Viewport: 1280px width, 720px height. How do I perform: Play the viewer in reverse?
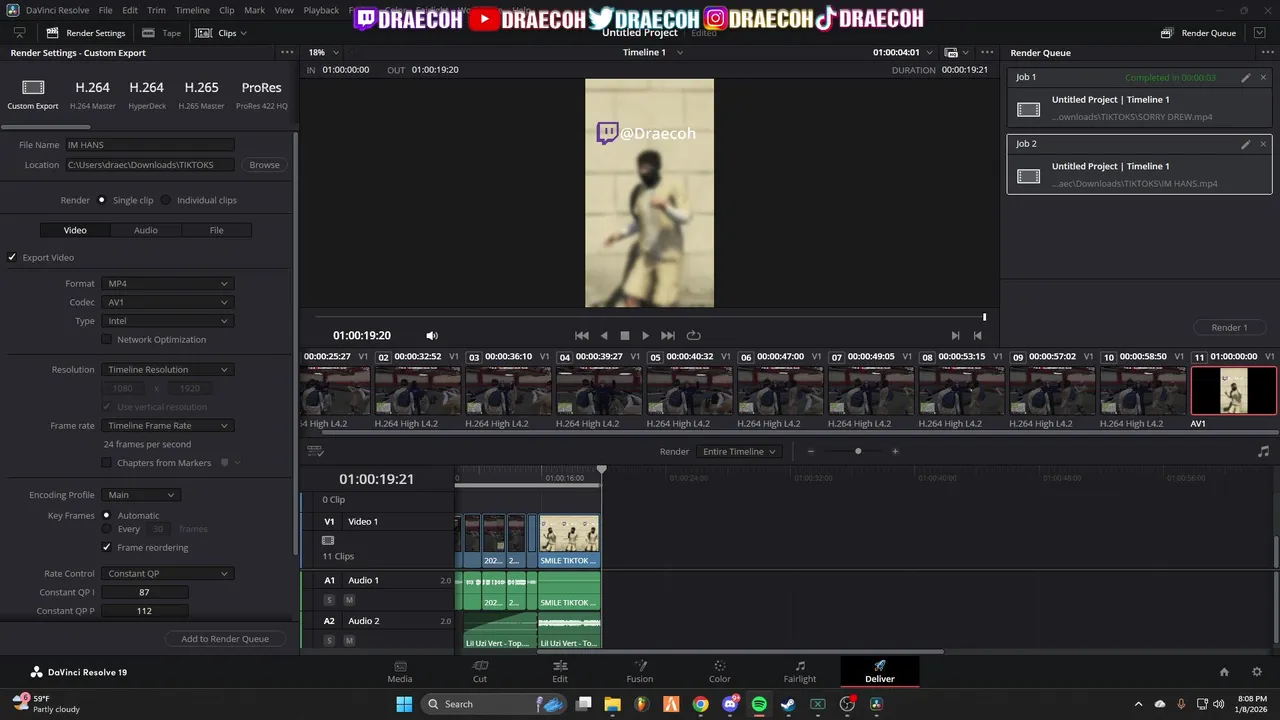(604, 336)
